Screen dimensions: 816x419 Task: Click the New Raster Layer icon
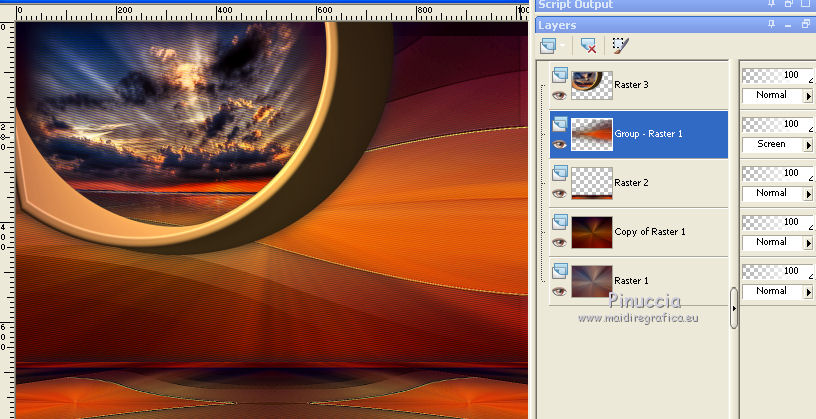pyautogui.click(x=548, y=46)
